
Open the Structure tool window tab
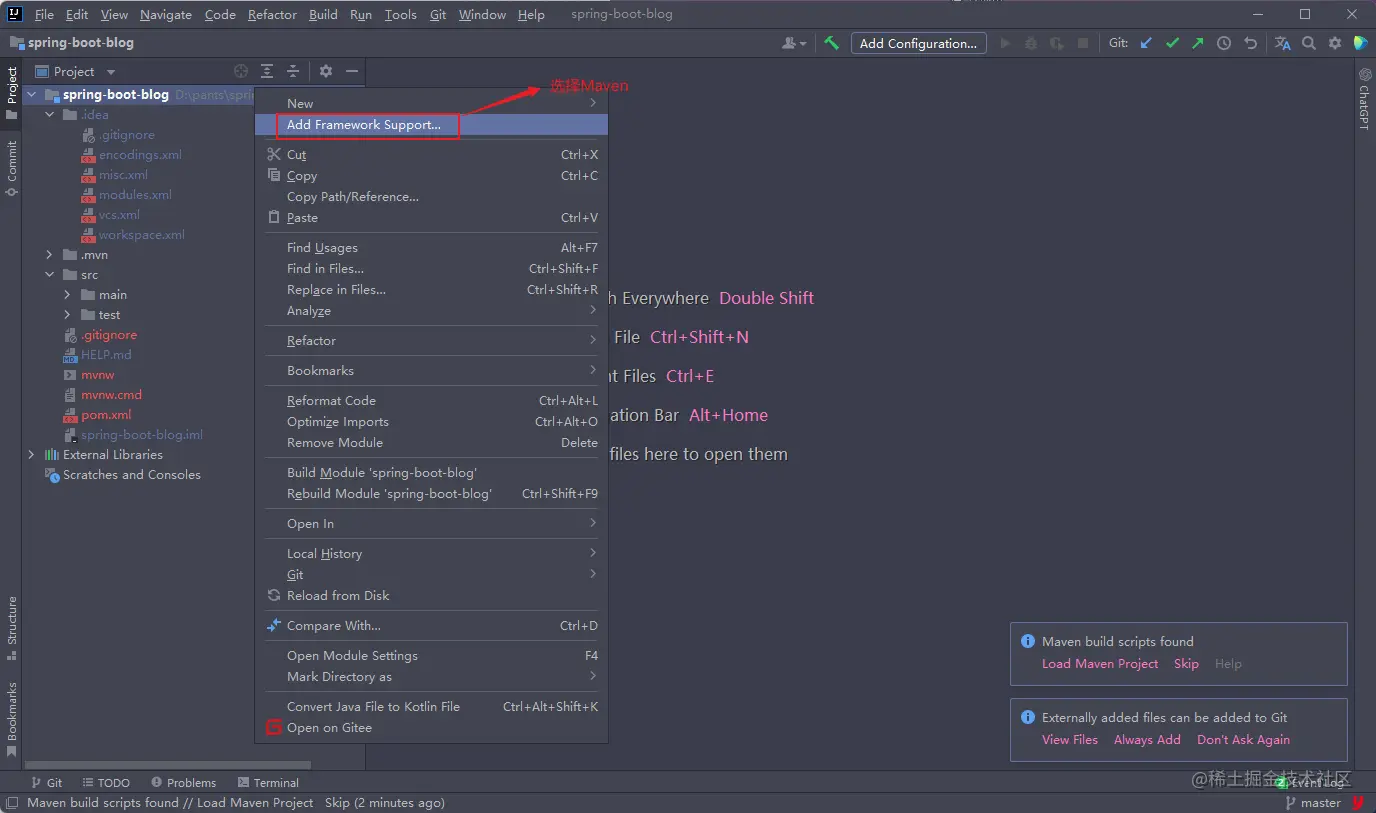tap(12, 629)
